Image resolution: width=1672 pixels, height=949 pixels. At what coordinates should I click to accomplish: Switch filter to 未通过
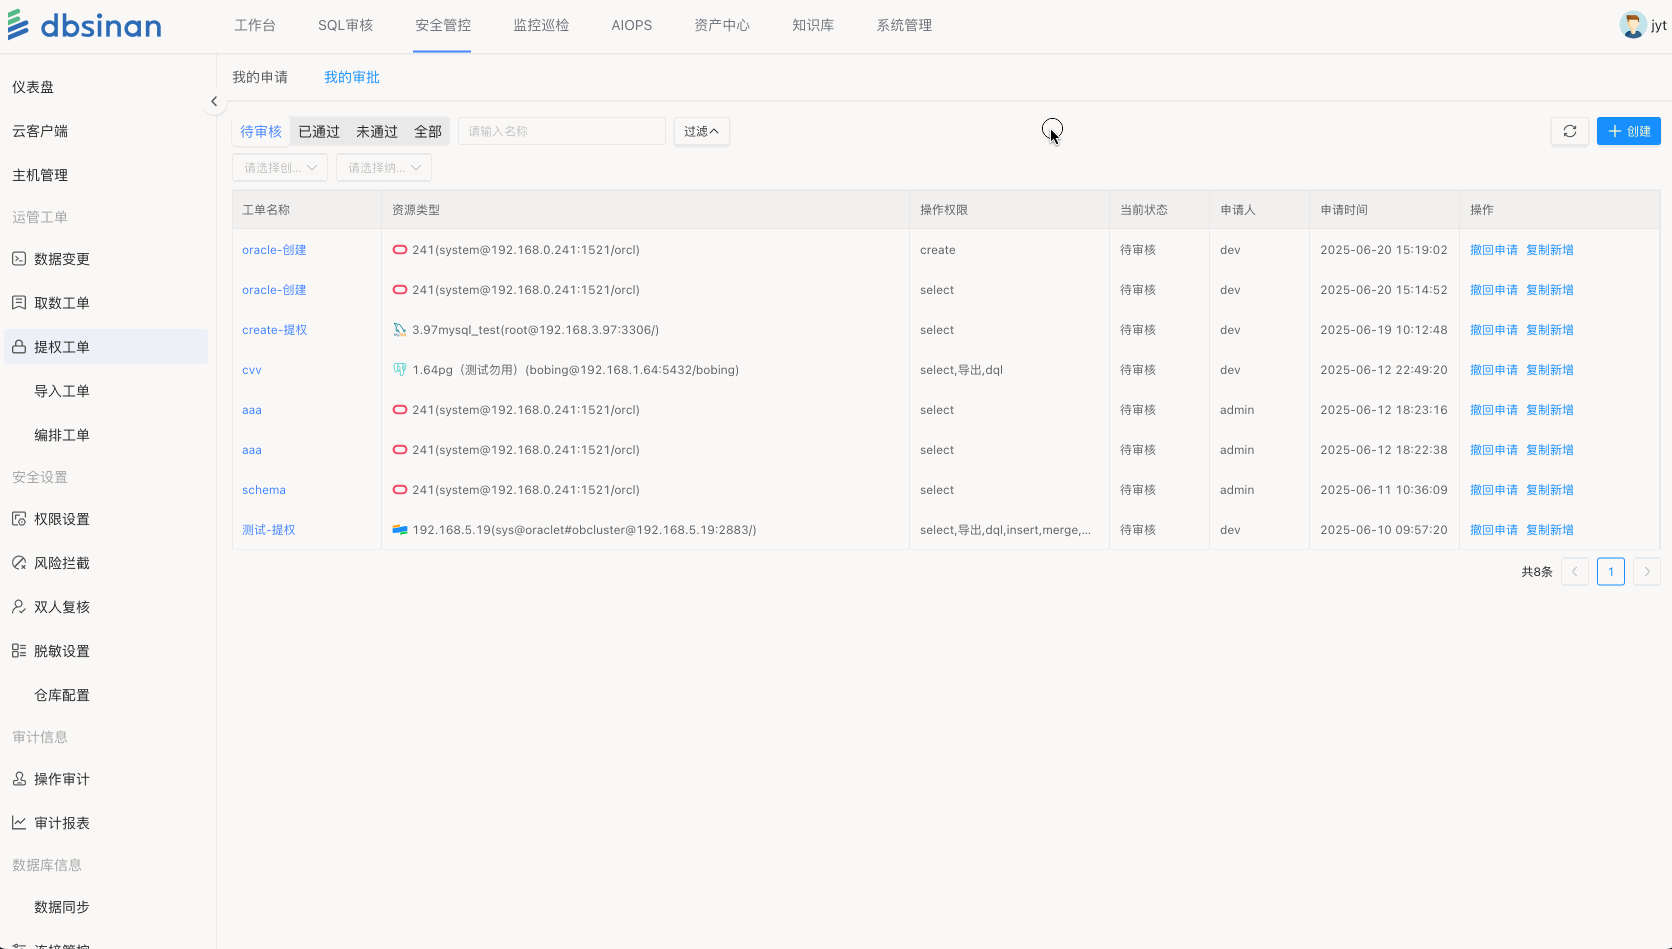pos(377,132)
